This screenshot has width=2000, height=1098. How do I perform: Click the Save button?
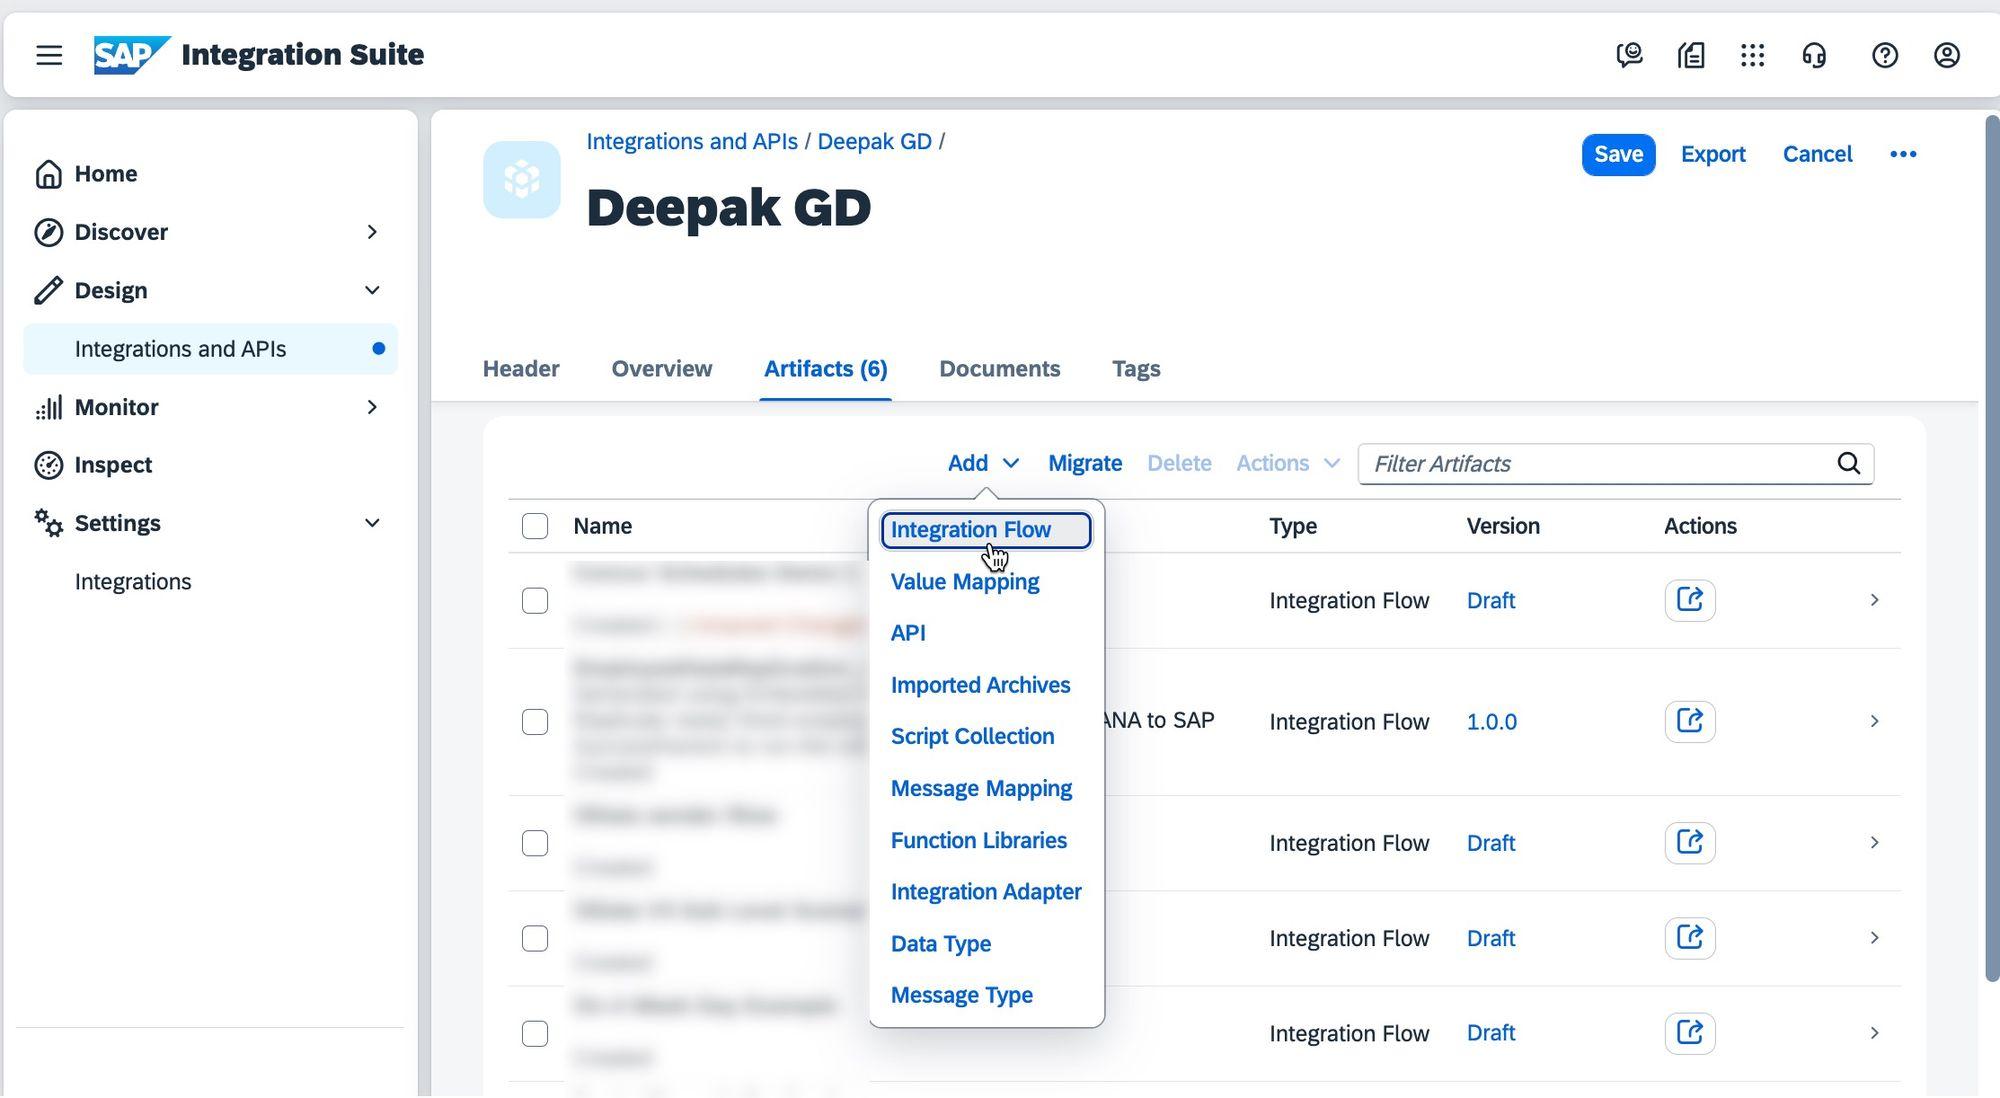pyautogui.click(x=1617, y=154)
